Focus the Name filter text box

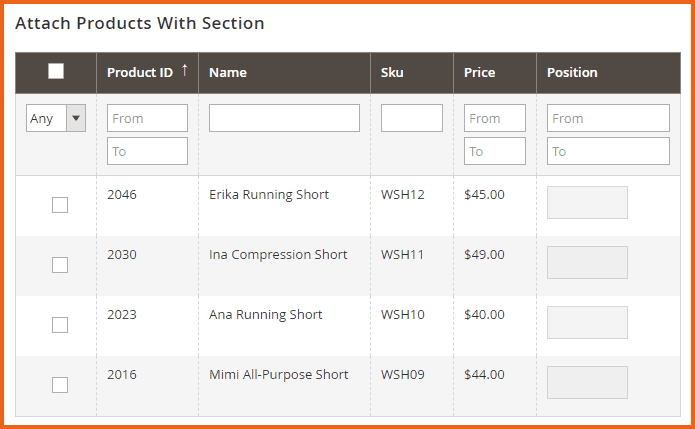tap(284, 118)
